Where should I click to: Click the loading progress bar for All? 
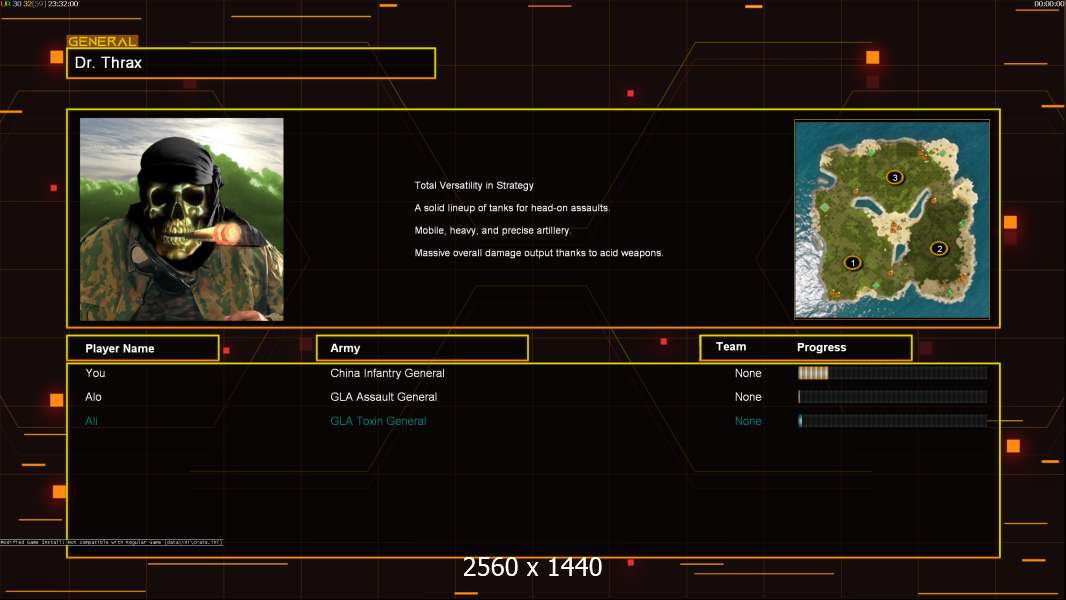893,421
